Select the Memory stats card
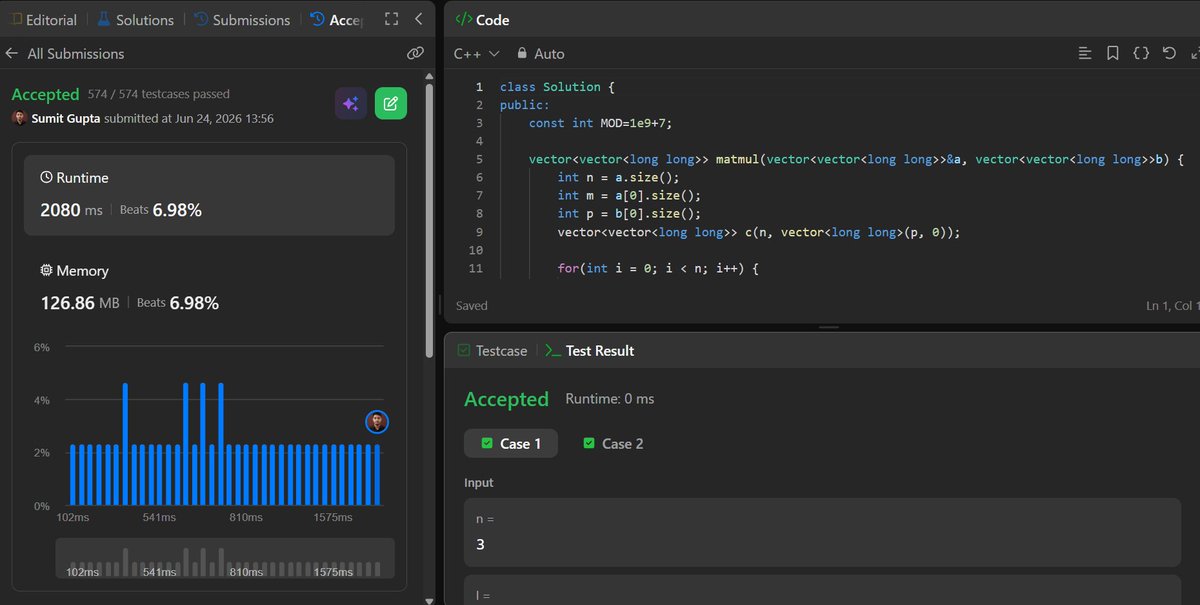 click(x=209, y=287)
